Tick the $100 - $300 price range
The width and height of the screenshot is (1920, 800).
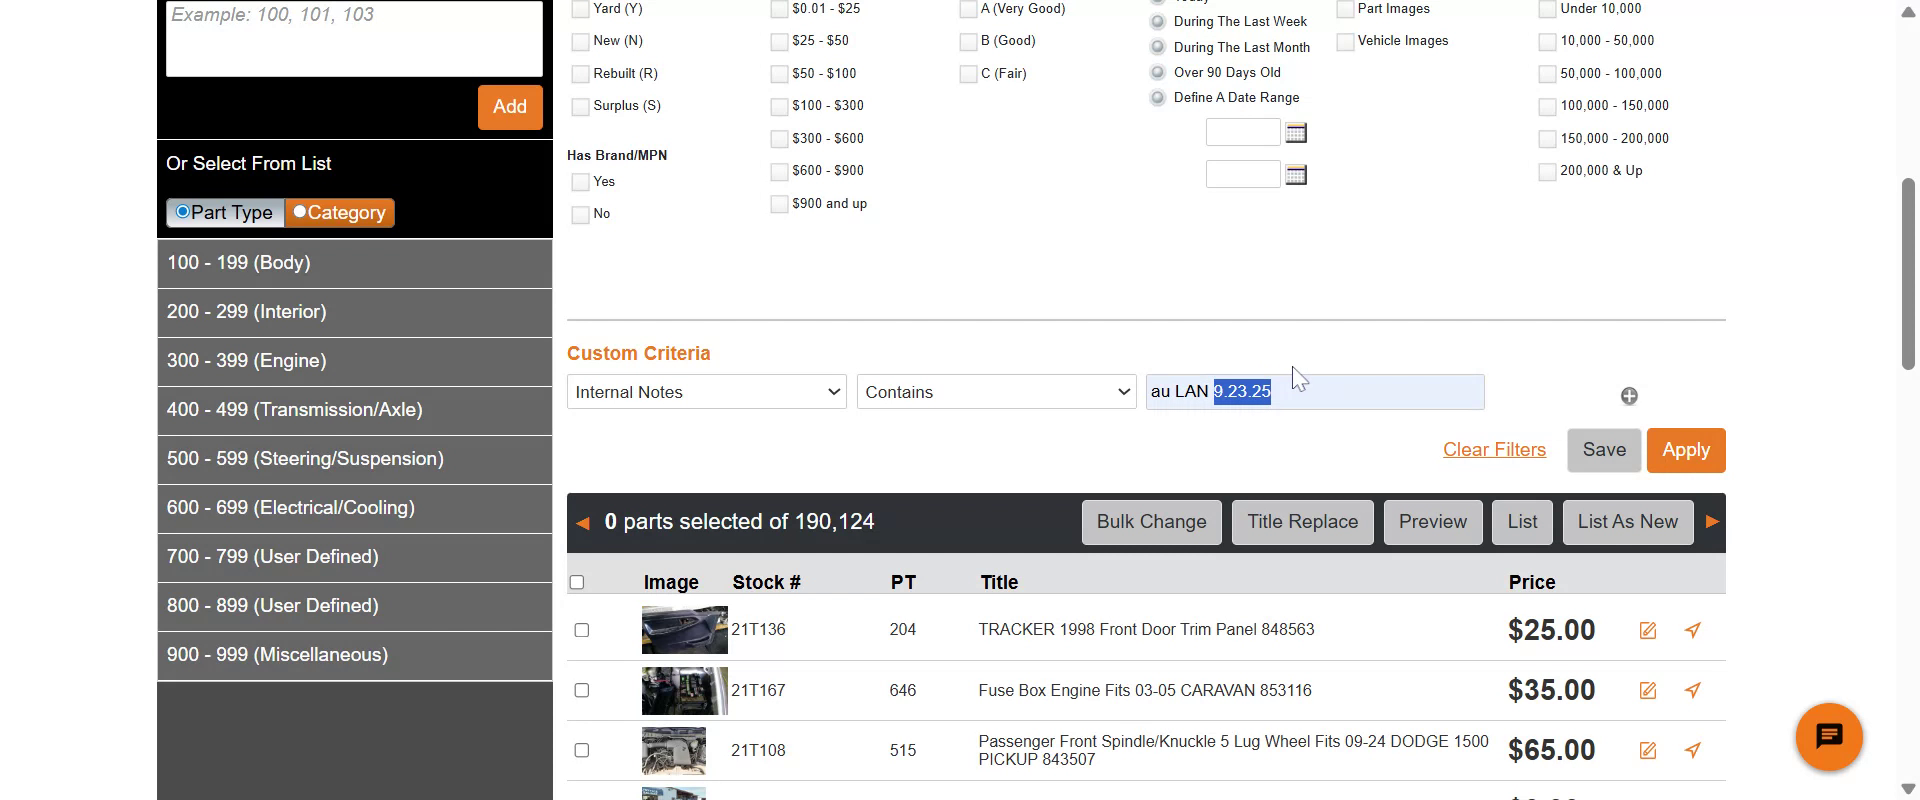(779, 106)
